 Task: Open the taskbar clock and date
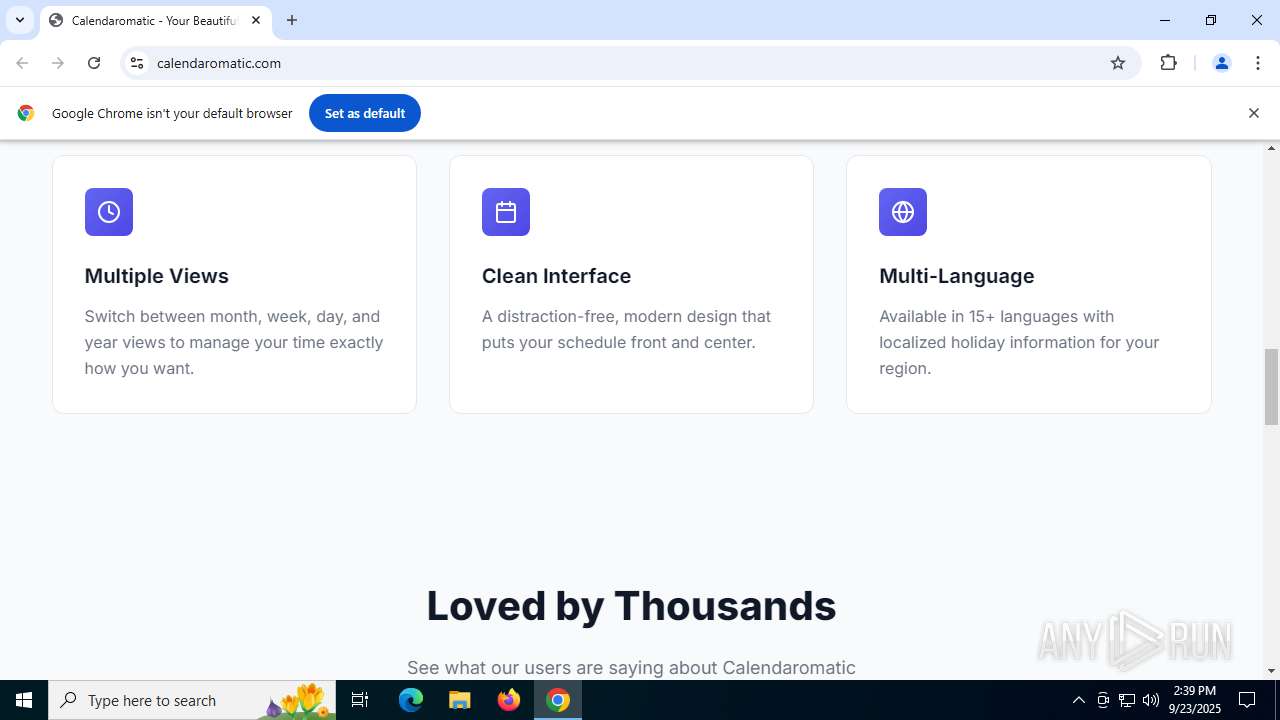pos(1196,700)
